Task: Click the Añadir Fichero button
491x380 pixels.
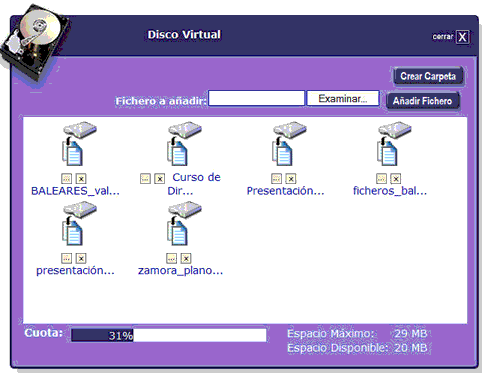Action: pos(422,101)
